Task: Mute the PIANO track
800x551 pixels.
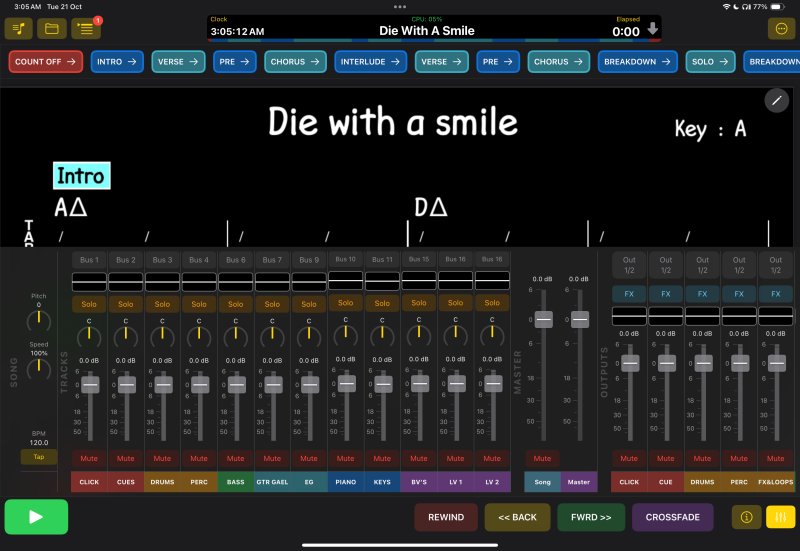Action: coord(346,458)
